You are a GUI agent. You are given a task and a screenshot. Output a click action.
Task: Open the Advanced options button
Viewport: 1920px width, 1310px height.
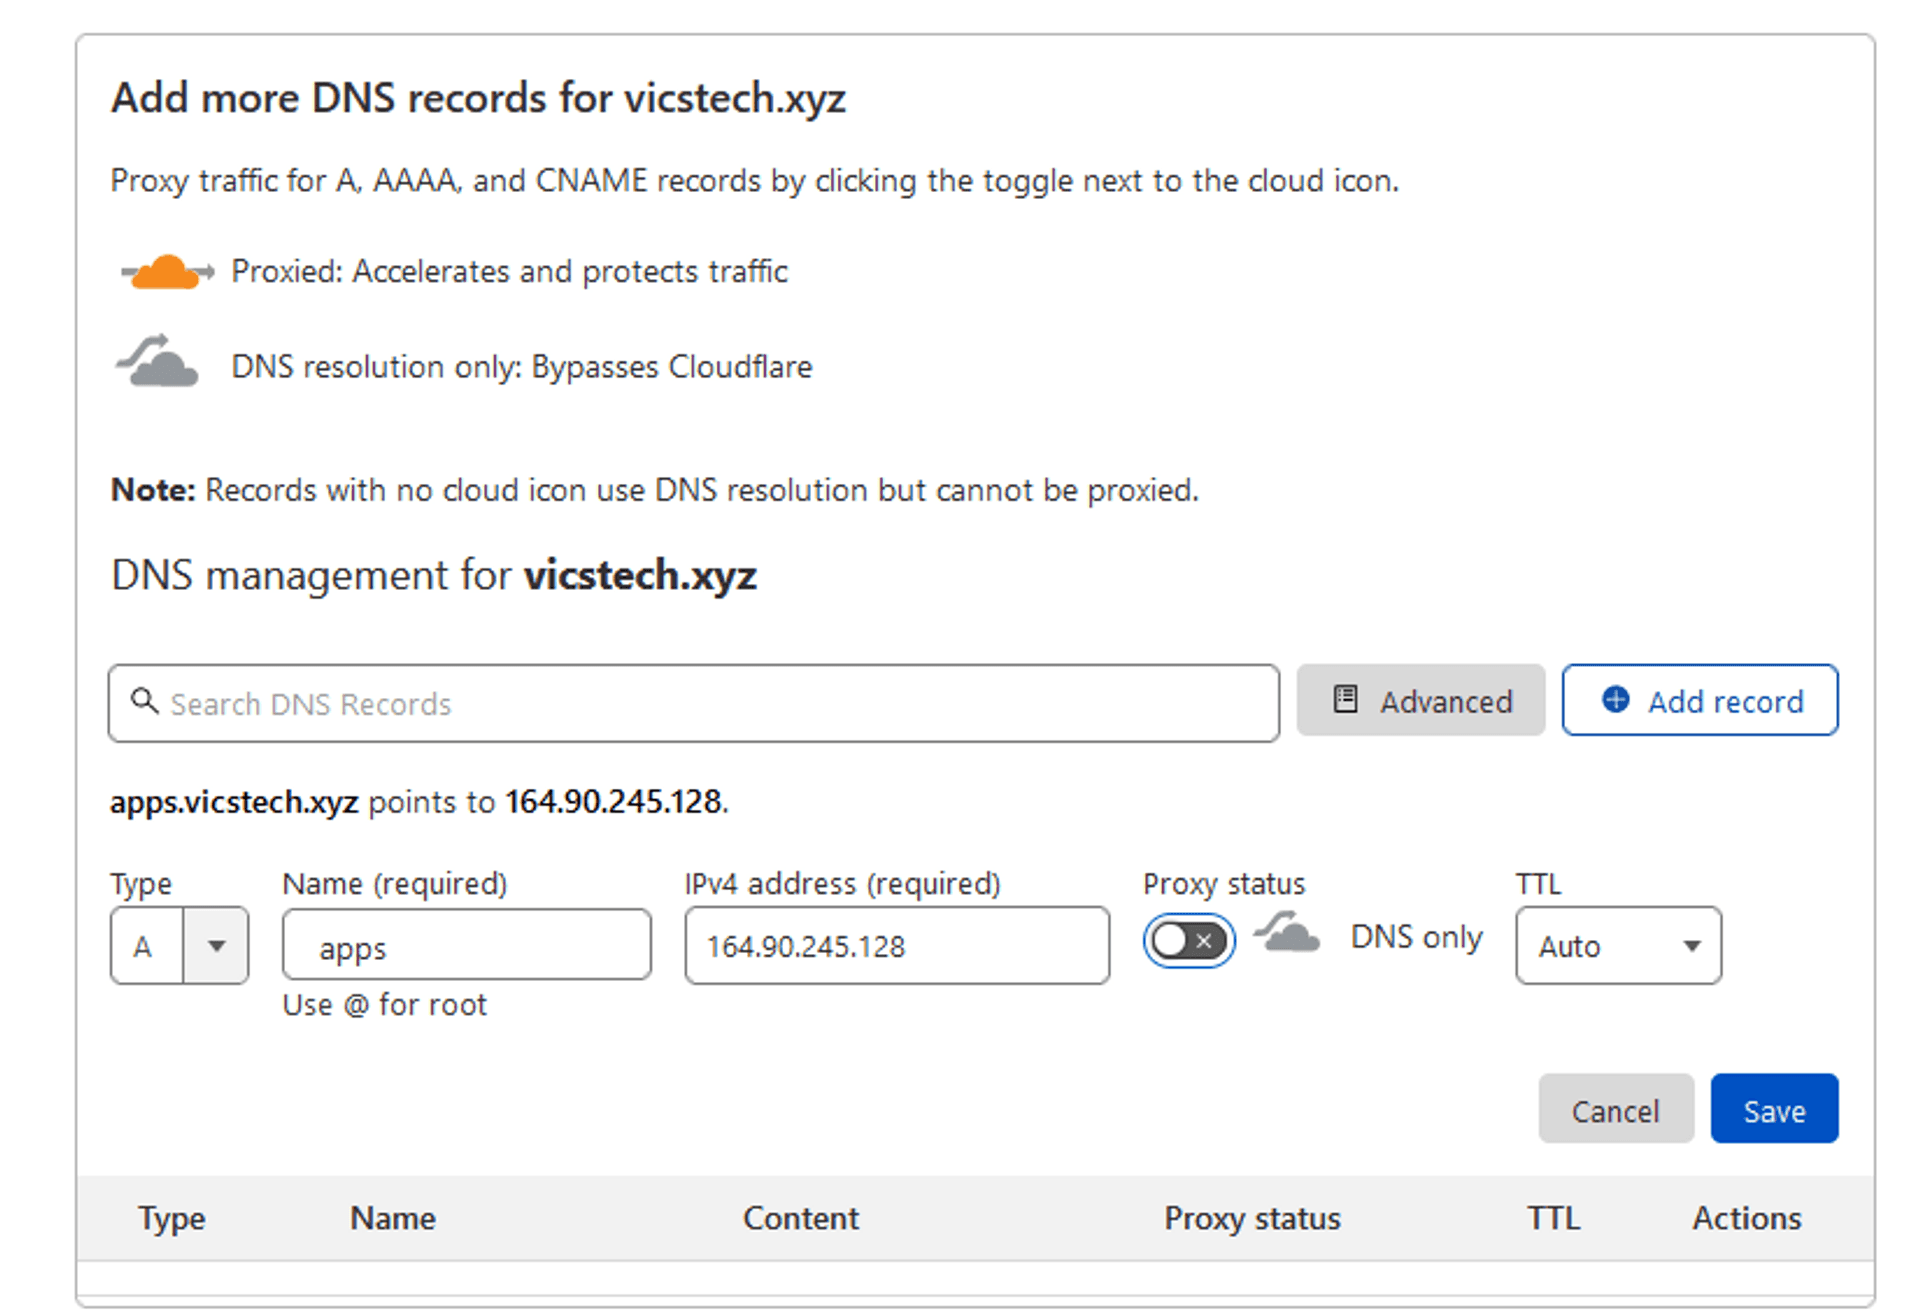(x=1420, y=700)
